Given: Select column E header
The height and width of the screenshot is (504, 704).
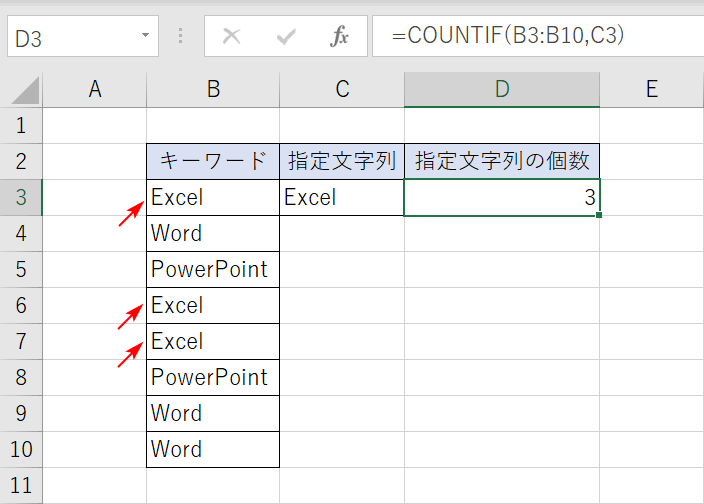Looking at the screenshot, I should pos(651,89).
